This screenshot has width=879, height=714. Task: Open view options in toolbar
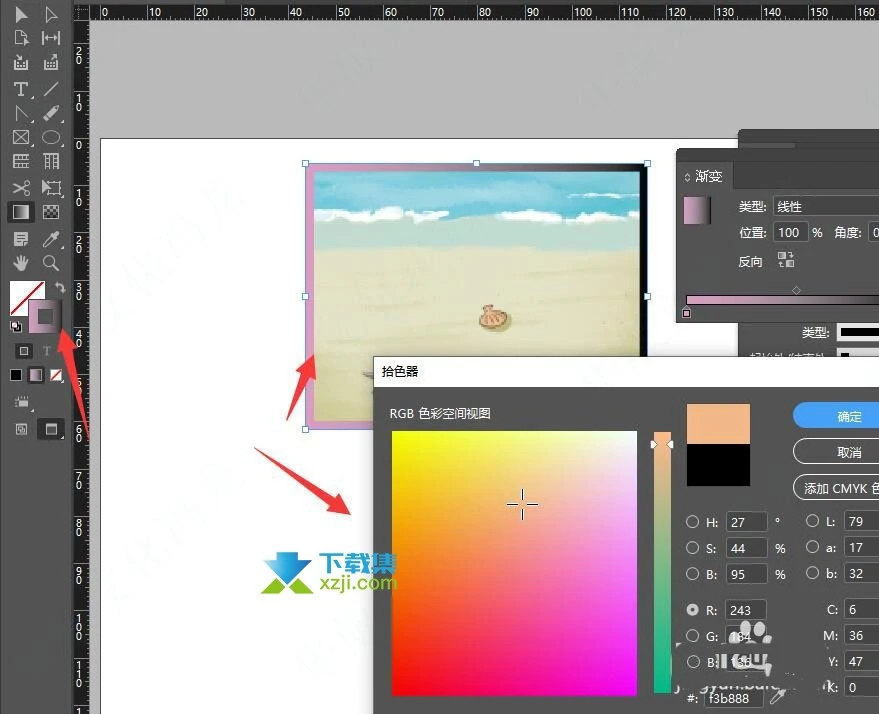pyautogui.click(x=22, y=402)
